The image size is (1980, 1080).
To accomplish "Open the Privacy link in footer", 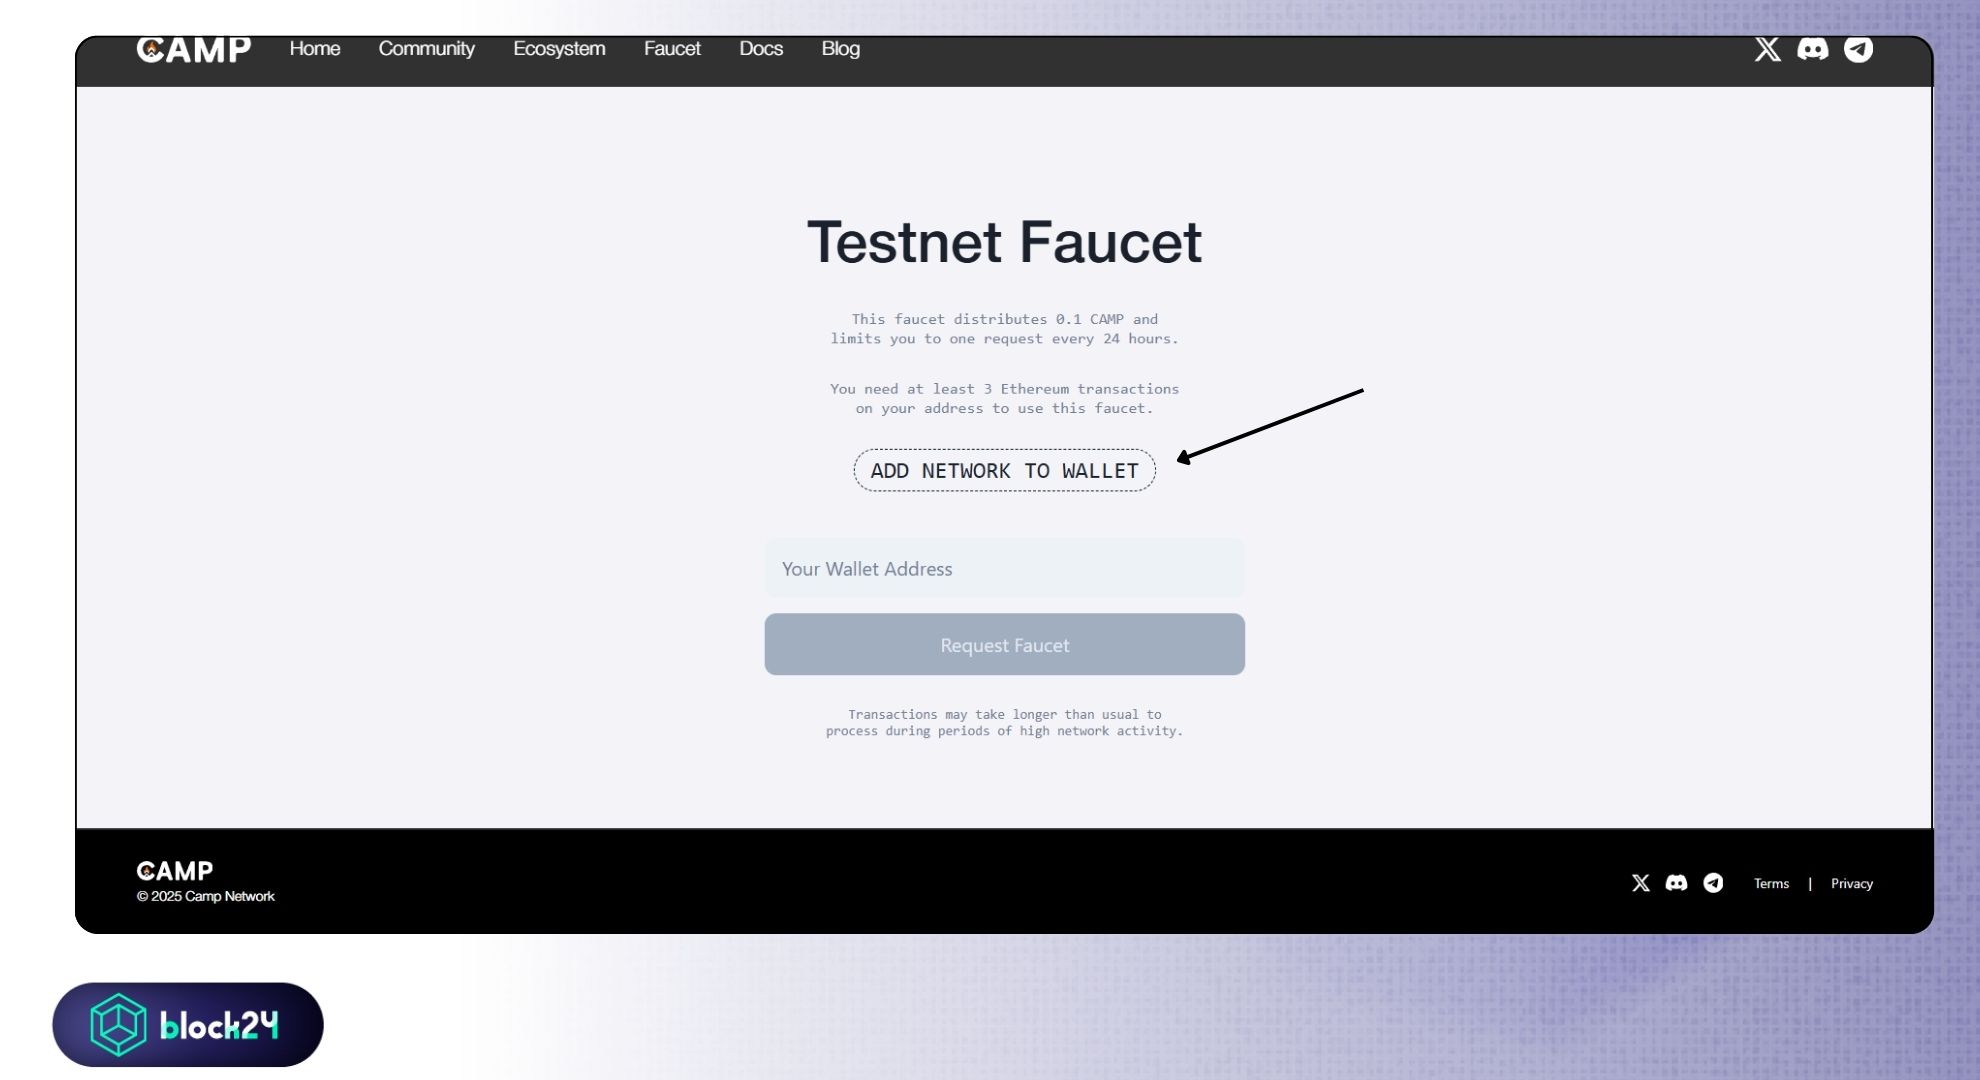I will tap(1851, 883).
